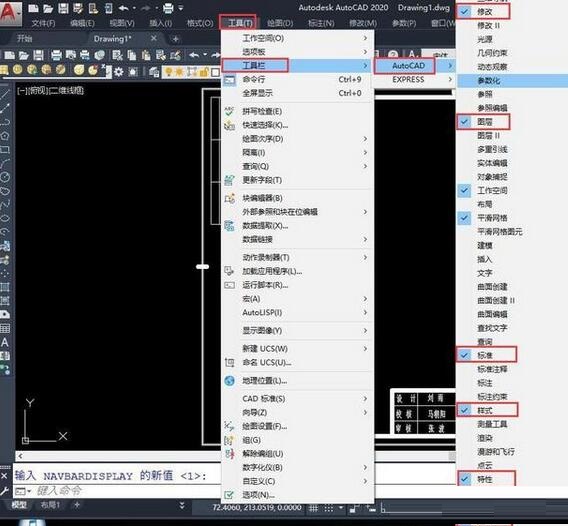
Task: Expand the 绘图次序(D) submenu
Action: 298,139
